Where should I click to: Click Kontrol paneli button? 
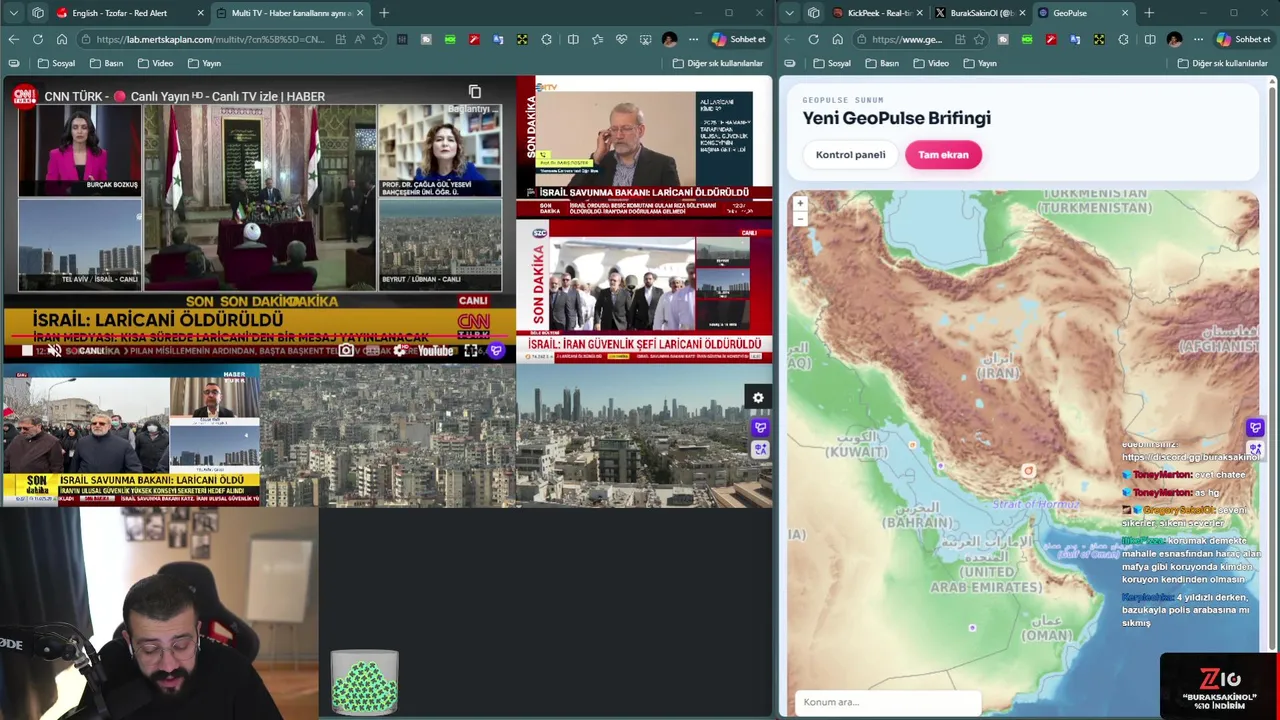tap(850, 155)
